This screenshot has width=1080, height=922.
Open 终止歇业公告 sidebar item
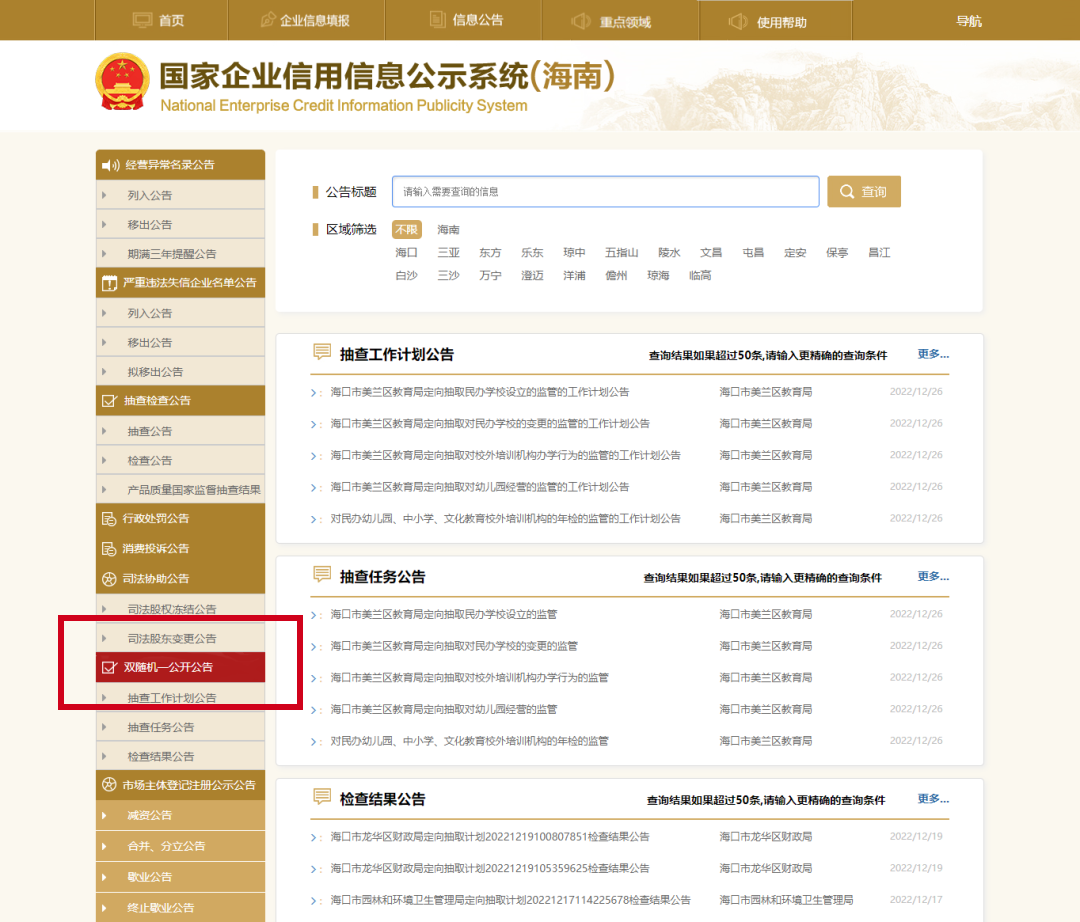pyautogui.click(x=180, y=908)
